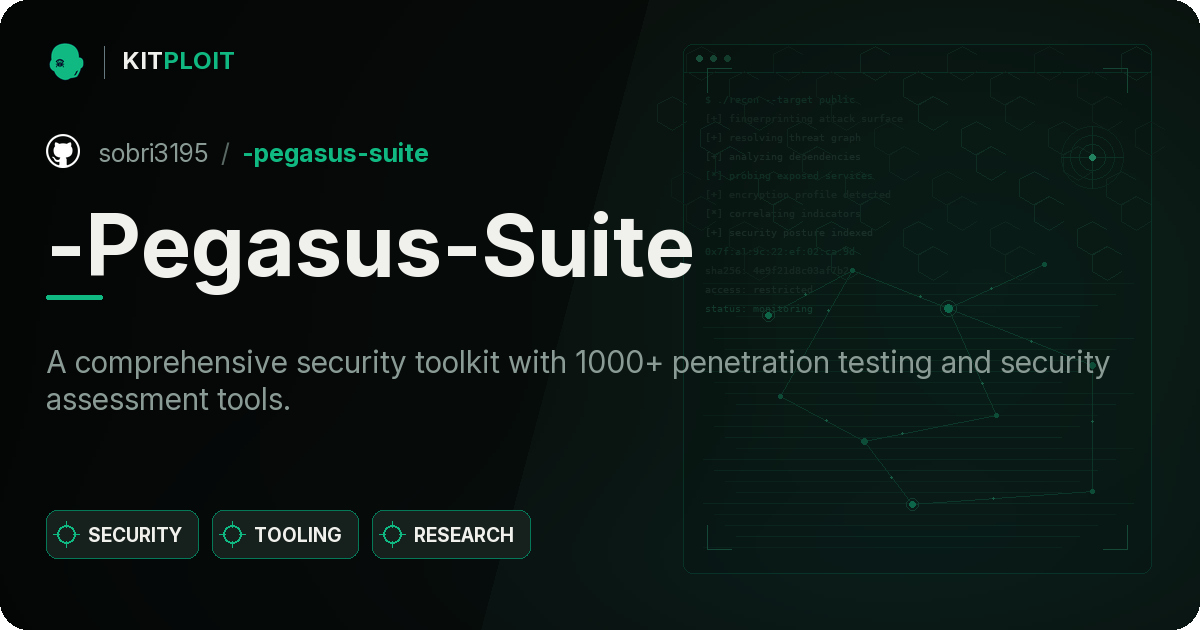The width and height of the screenshot is (1200, 630).
Task: Select the sobri3195 username
Action: [153, 153]
